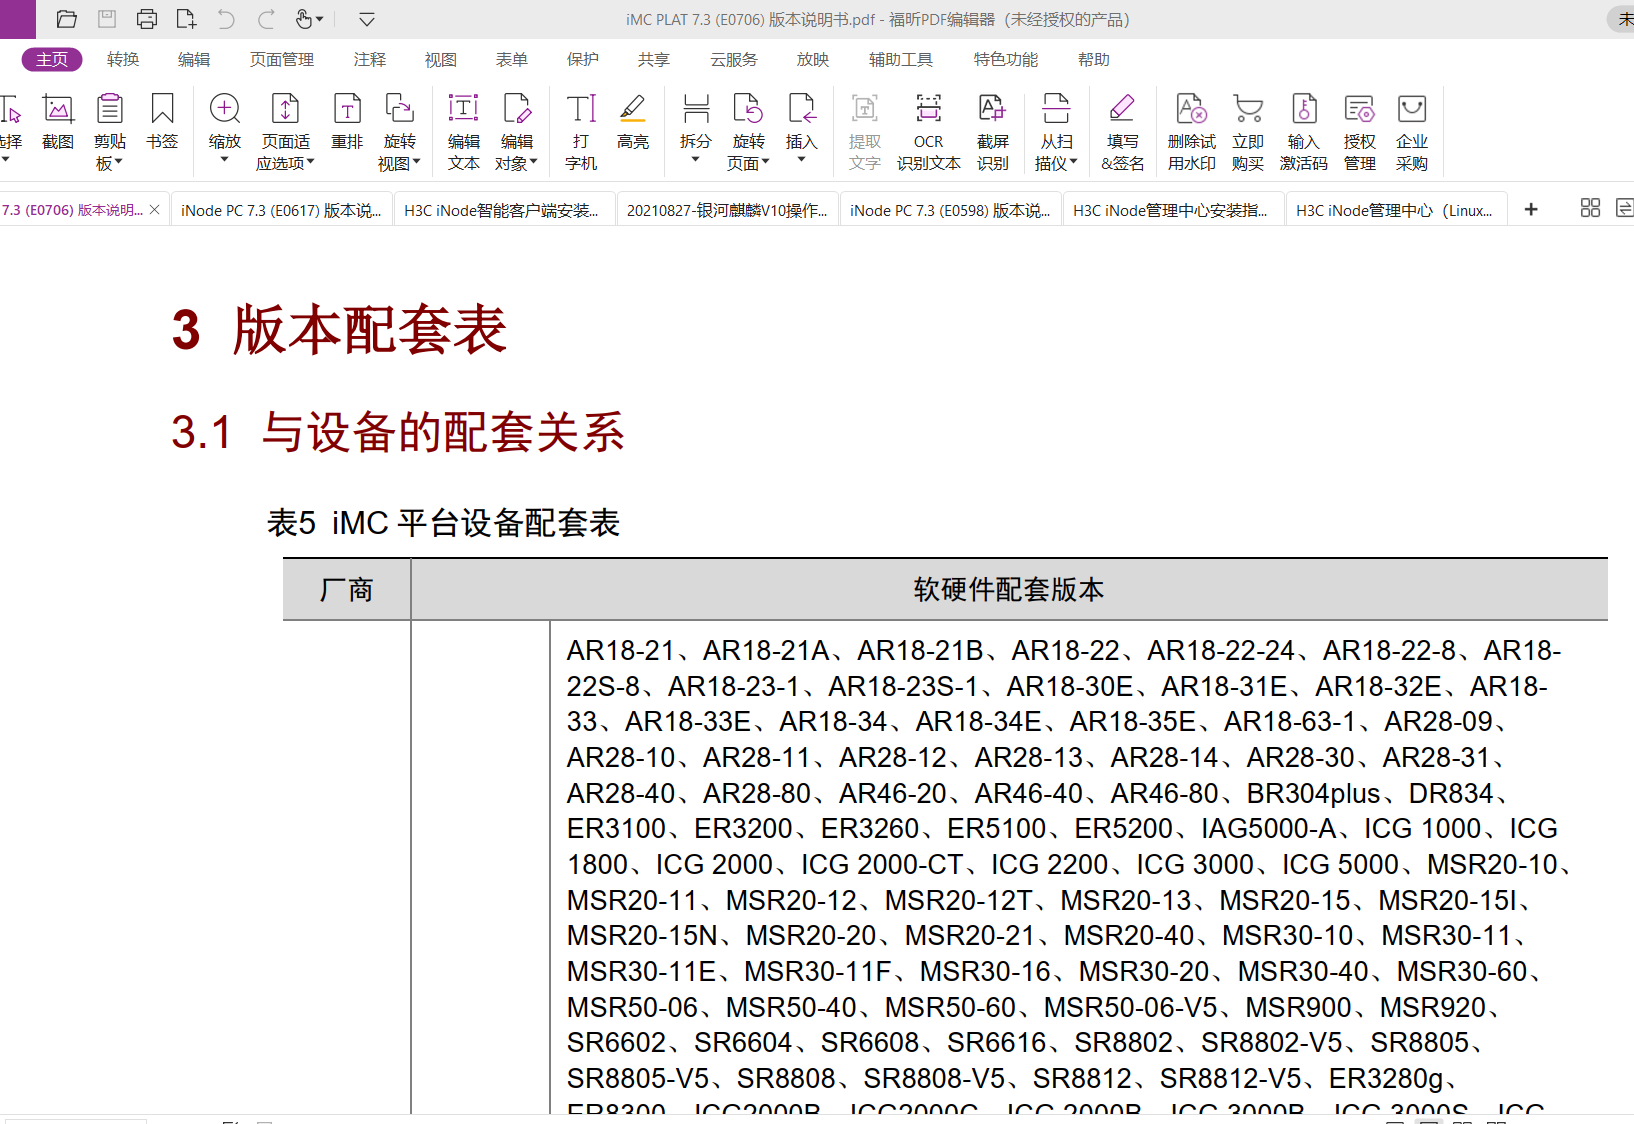Open the 帮助 help ribbon tab
Screen dimensions: 1634x1124
[x=1094, y=60]
